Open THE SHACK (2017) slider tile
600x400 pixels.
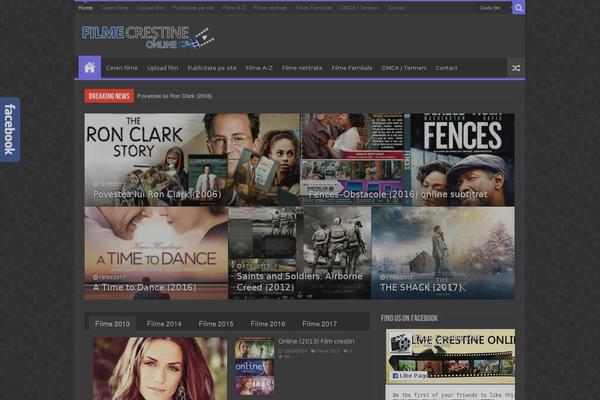[443, 253]
